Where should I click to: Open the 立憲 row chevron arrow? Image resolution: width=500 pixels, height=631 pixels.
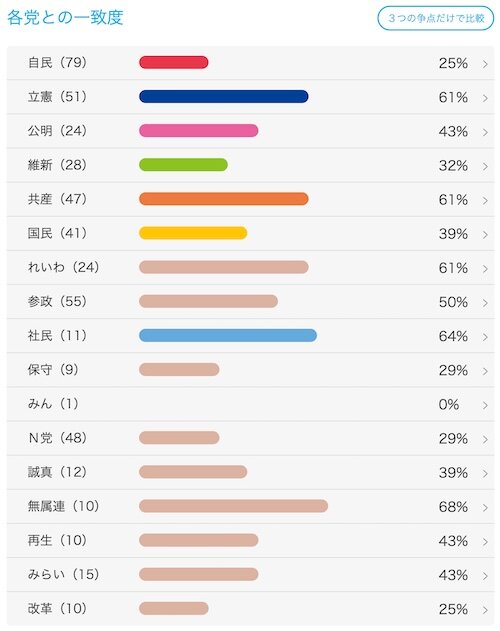pyautogui.click(x=485, y=98)
